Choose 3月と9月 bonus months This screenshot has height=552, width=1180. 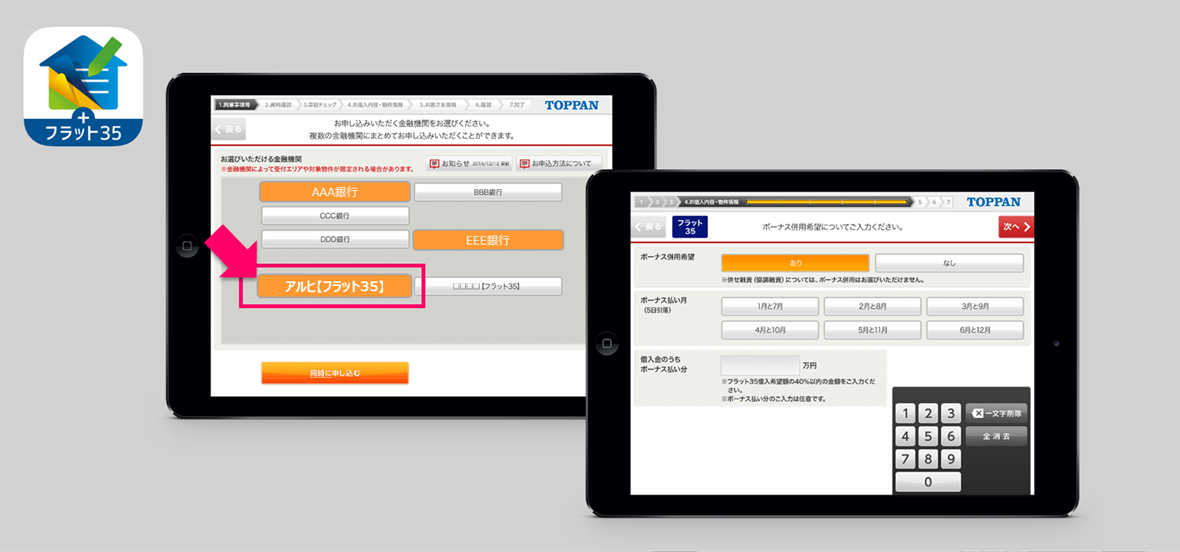(x=975, y=307)
